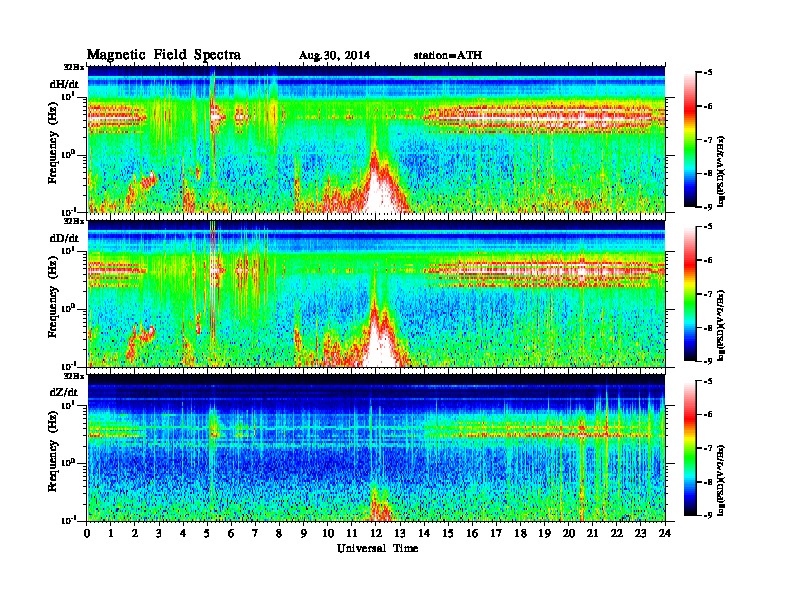Viewport: 792px width, 612px height.
Task: Click the "Universal Time" axis label
Action: pyautogui.click(x=377, y=548)
